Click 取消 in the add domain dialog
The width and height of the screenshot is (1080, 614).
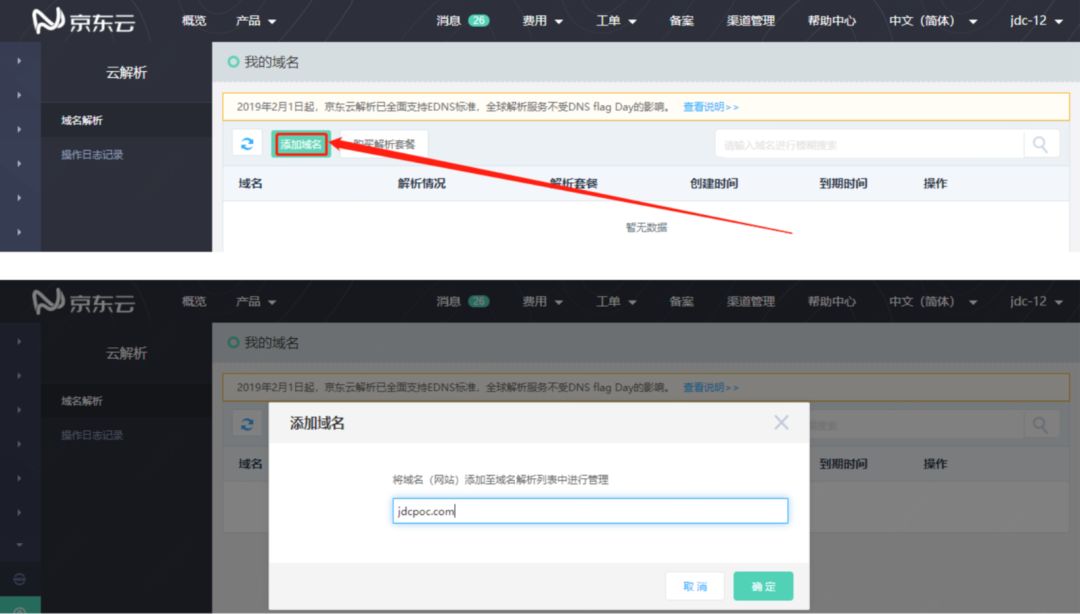tap(695, 586)
